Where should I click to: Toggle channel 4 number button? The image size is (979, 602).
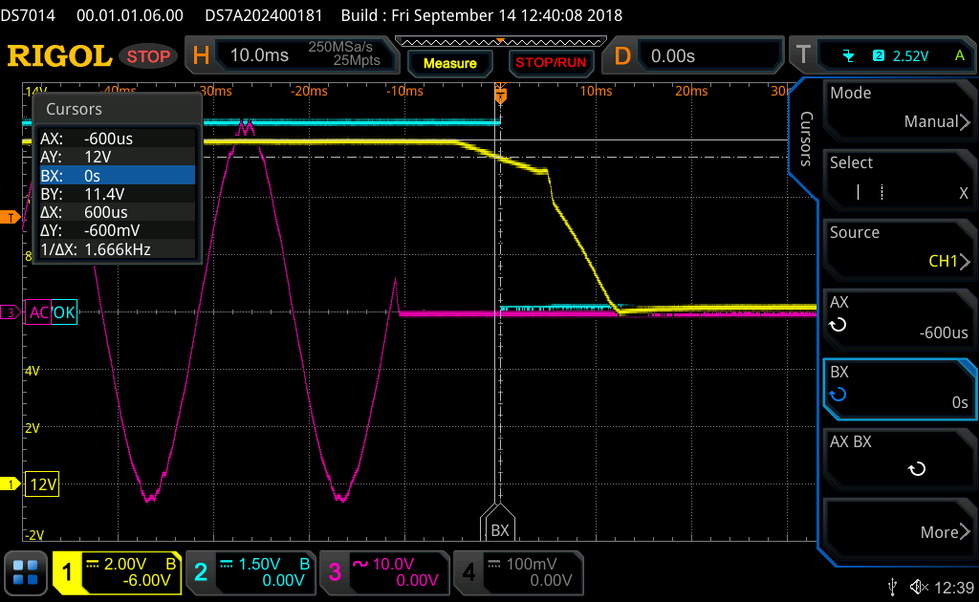(468, 571)
